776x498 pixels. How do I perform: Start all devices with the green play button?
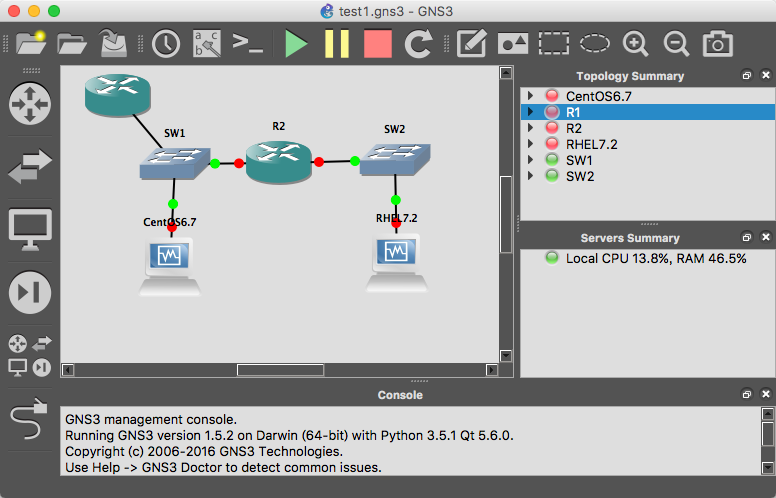pos(296,44)
